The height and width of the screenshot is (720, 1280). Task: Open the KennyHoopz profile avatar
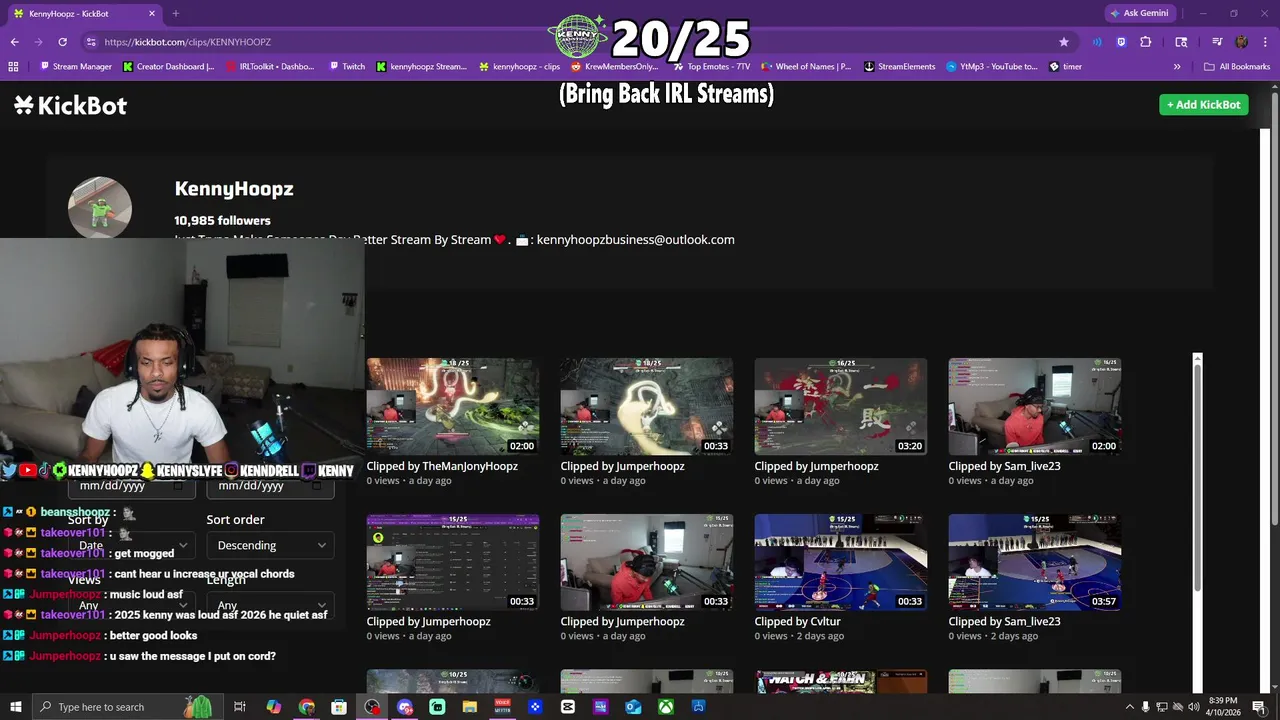[100, 208]
